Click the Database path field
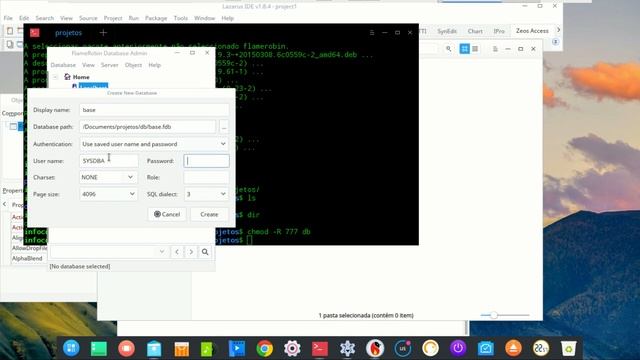Viewport: 640px width, 360px height. 147,127
